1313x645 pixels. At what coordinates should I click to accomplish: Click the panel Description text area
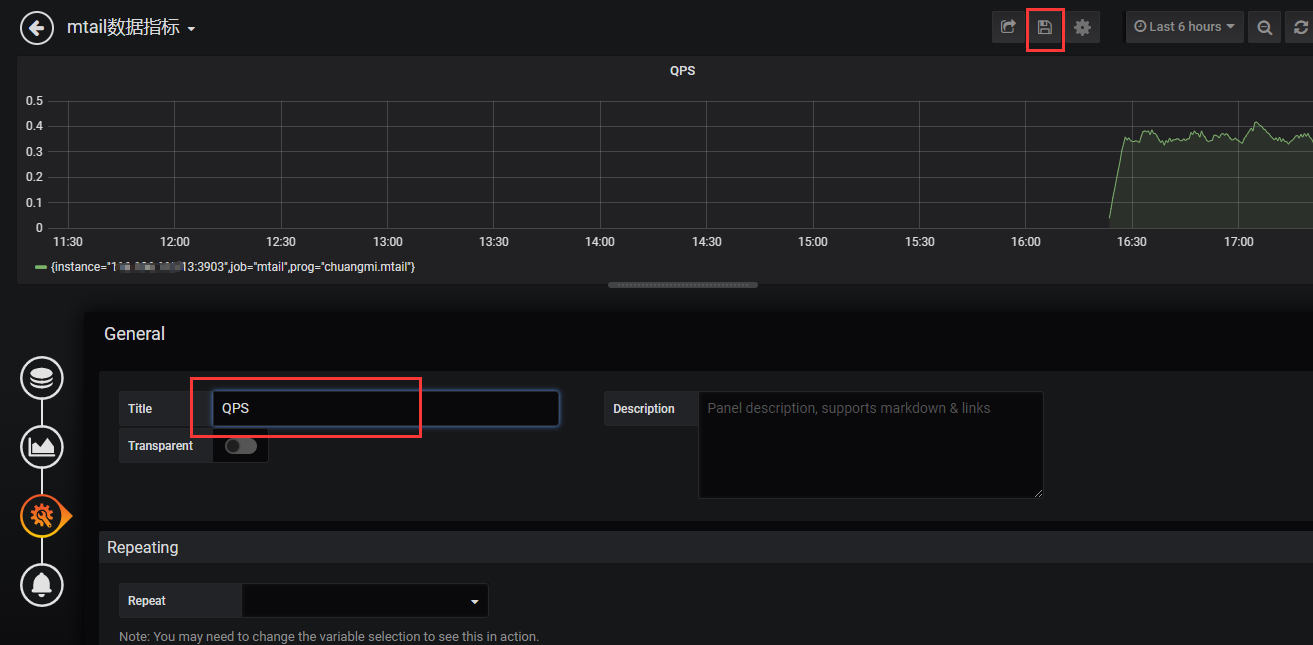870,445
